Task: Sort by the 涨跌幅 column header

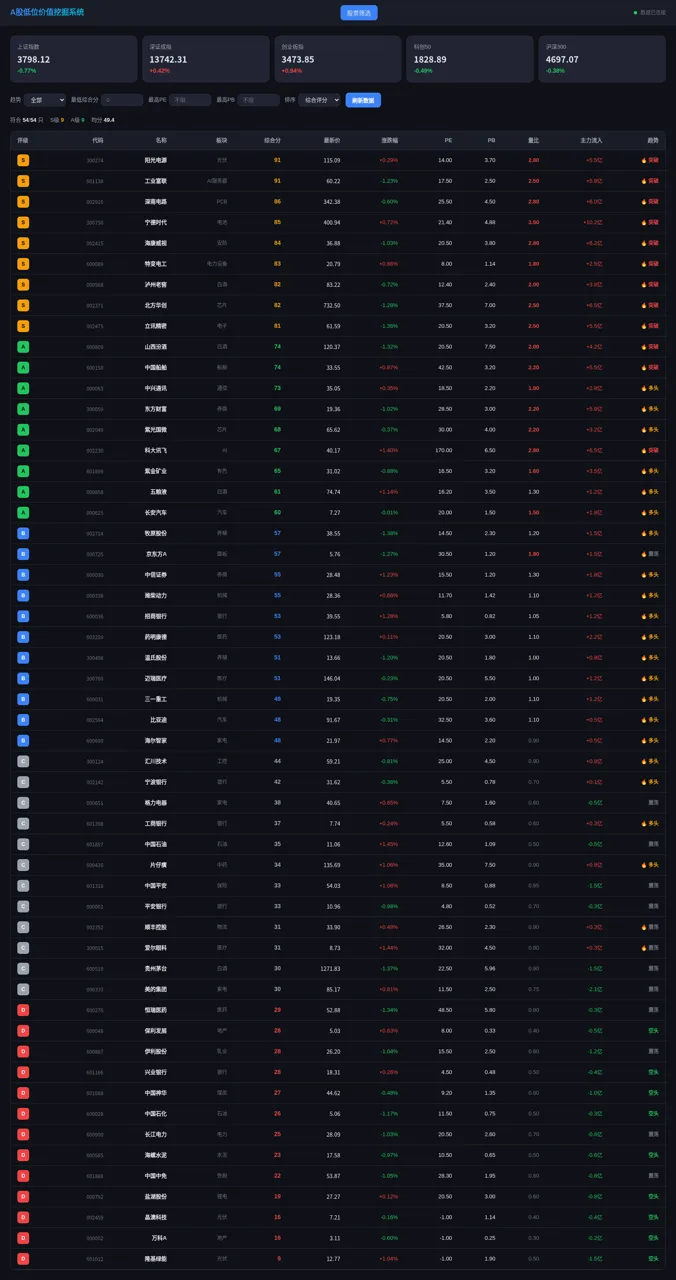Action: pyautogui.click(x=389, y=140)
